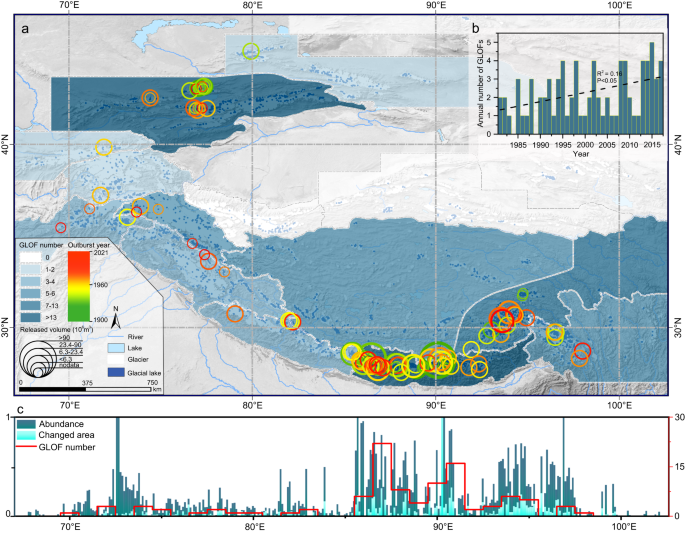This screenshot has height=533, width=685.
Task: Click the 'P<0.05' annotation
Action: [x=606, y=80]
